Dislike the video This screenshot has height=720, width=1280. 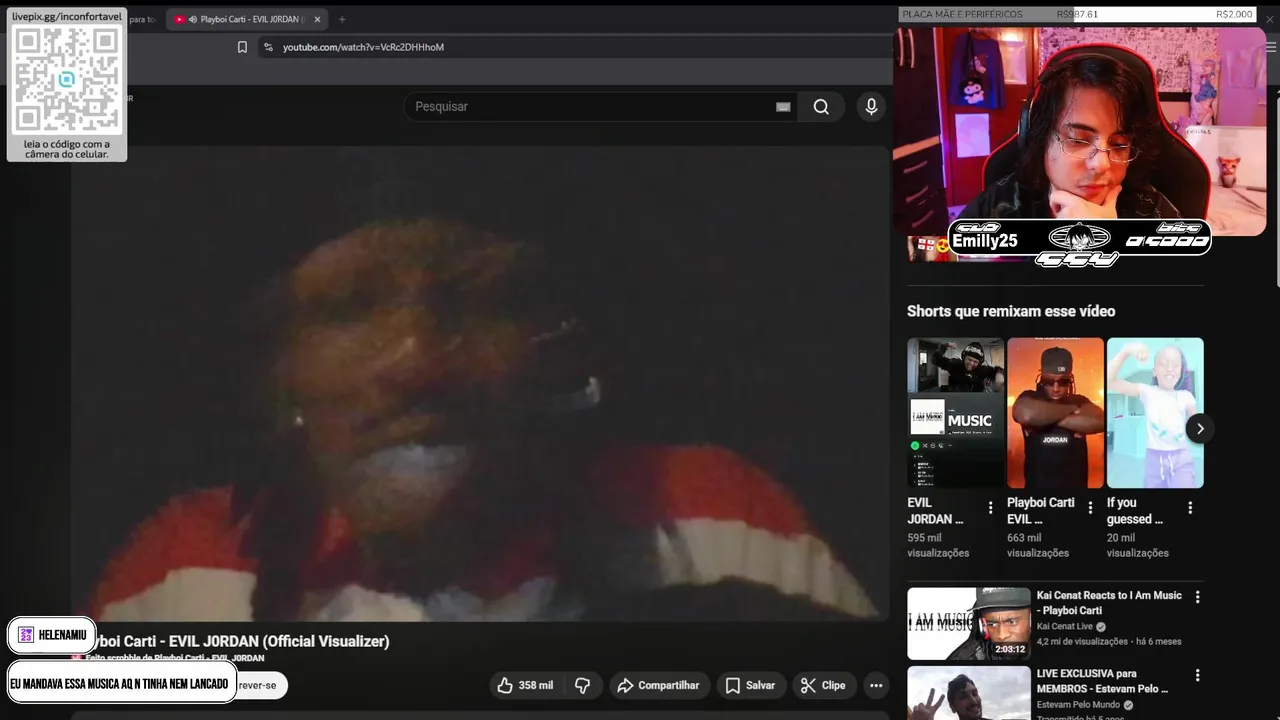(582, 685)
